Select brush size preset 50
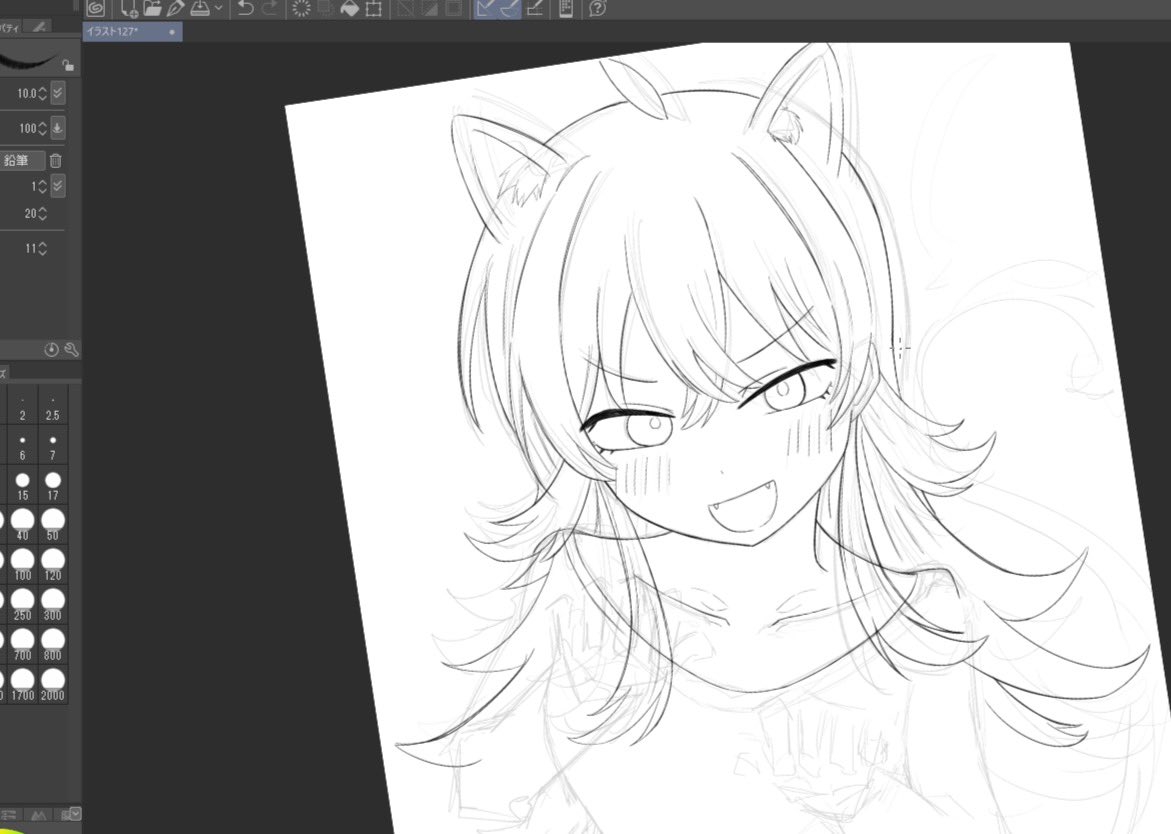The height and width of the screenshot is (834, 1171). [x=52, y=525]
